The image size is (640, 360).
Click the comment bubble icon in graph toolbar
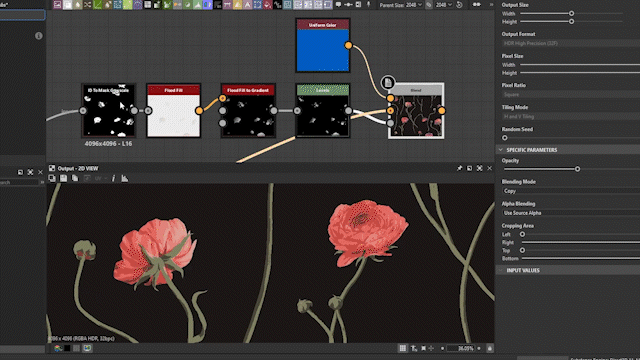pos(338,5)
